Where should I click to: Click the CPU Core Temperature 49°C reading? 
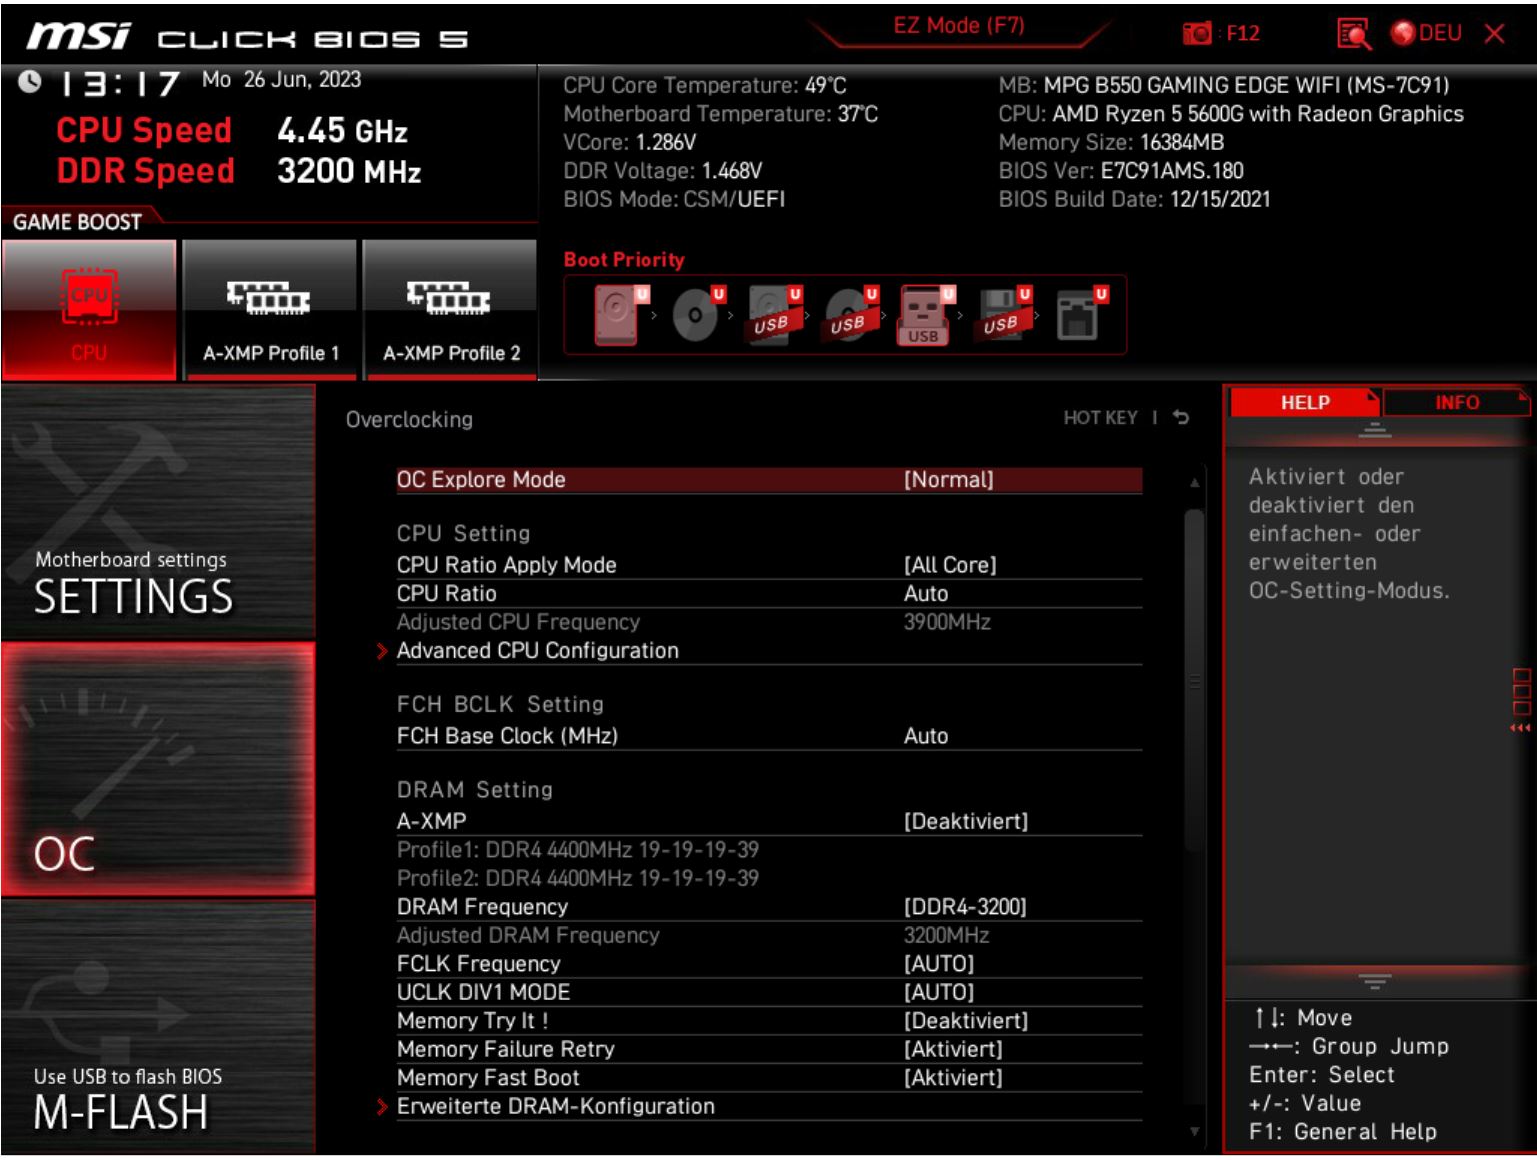point(704,86)
